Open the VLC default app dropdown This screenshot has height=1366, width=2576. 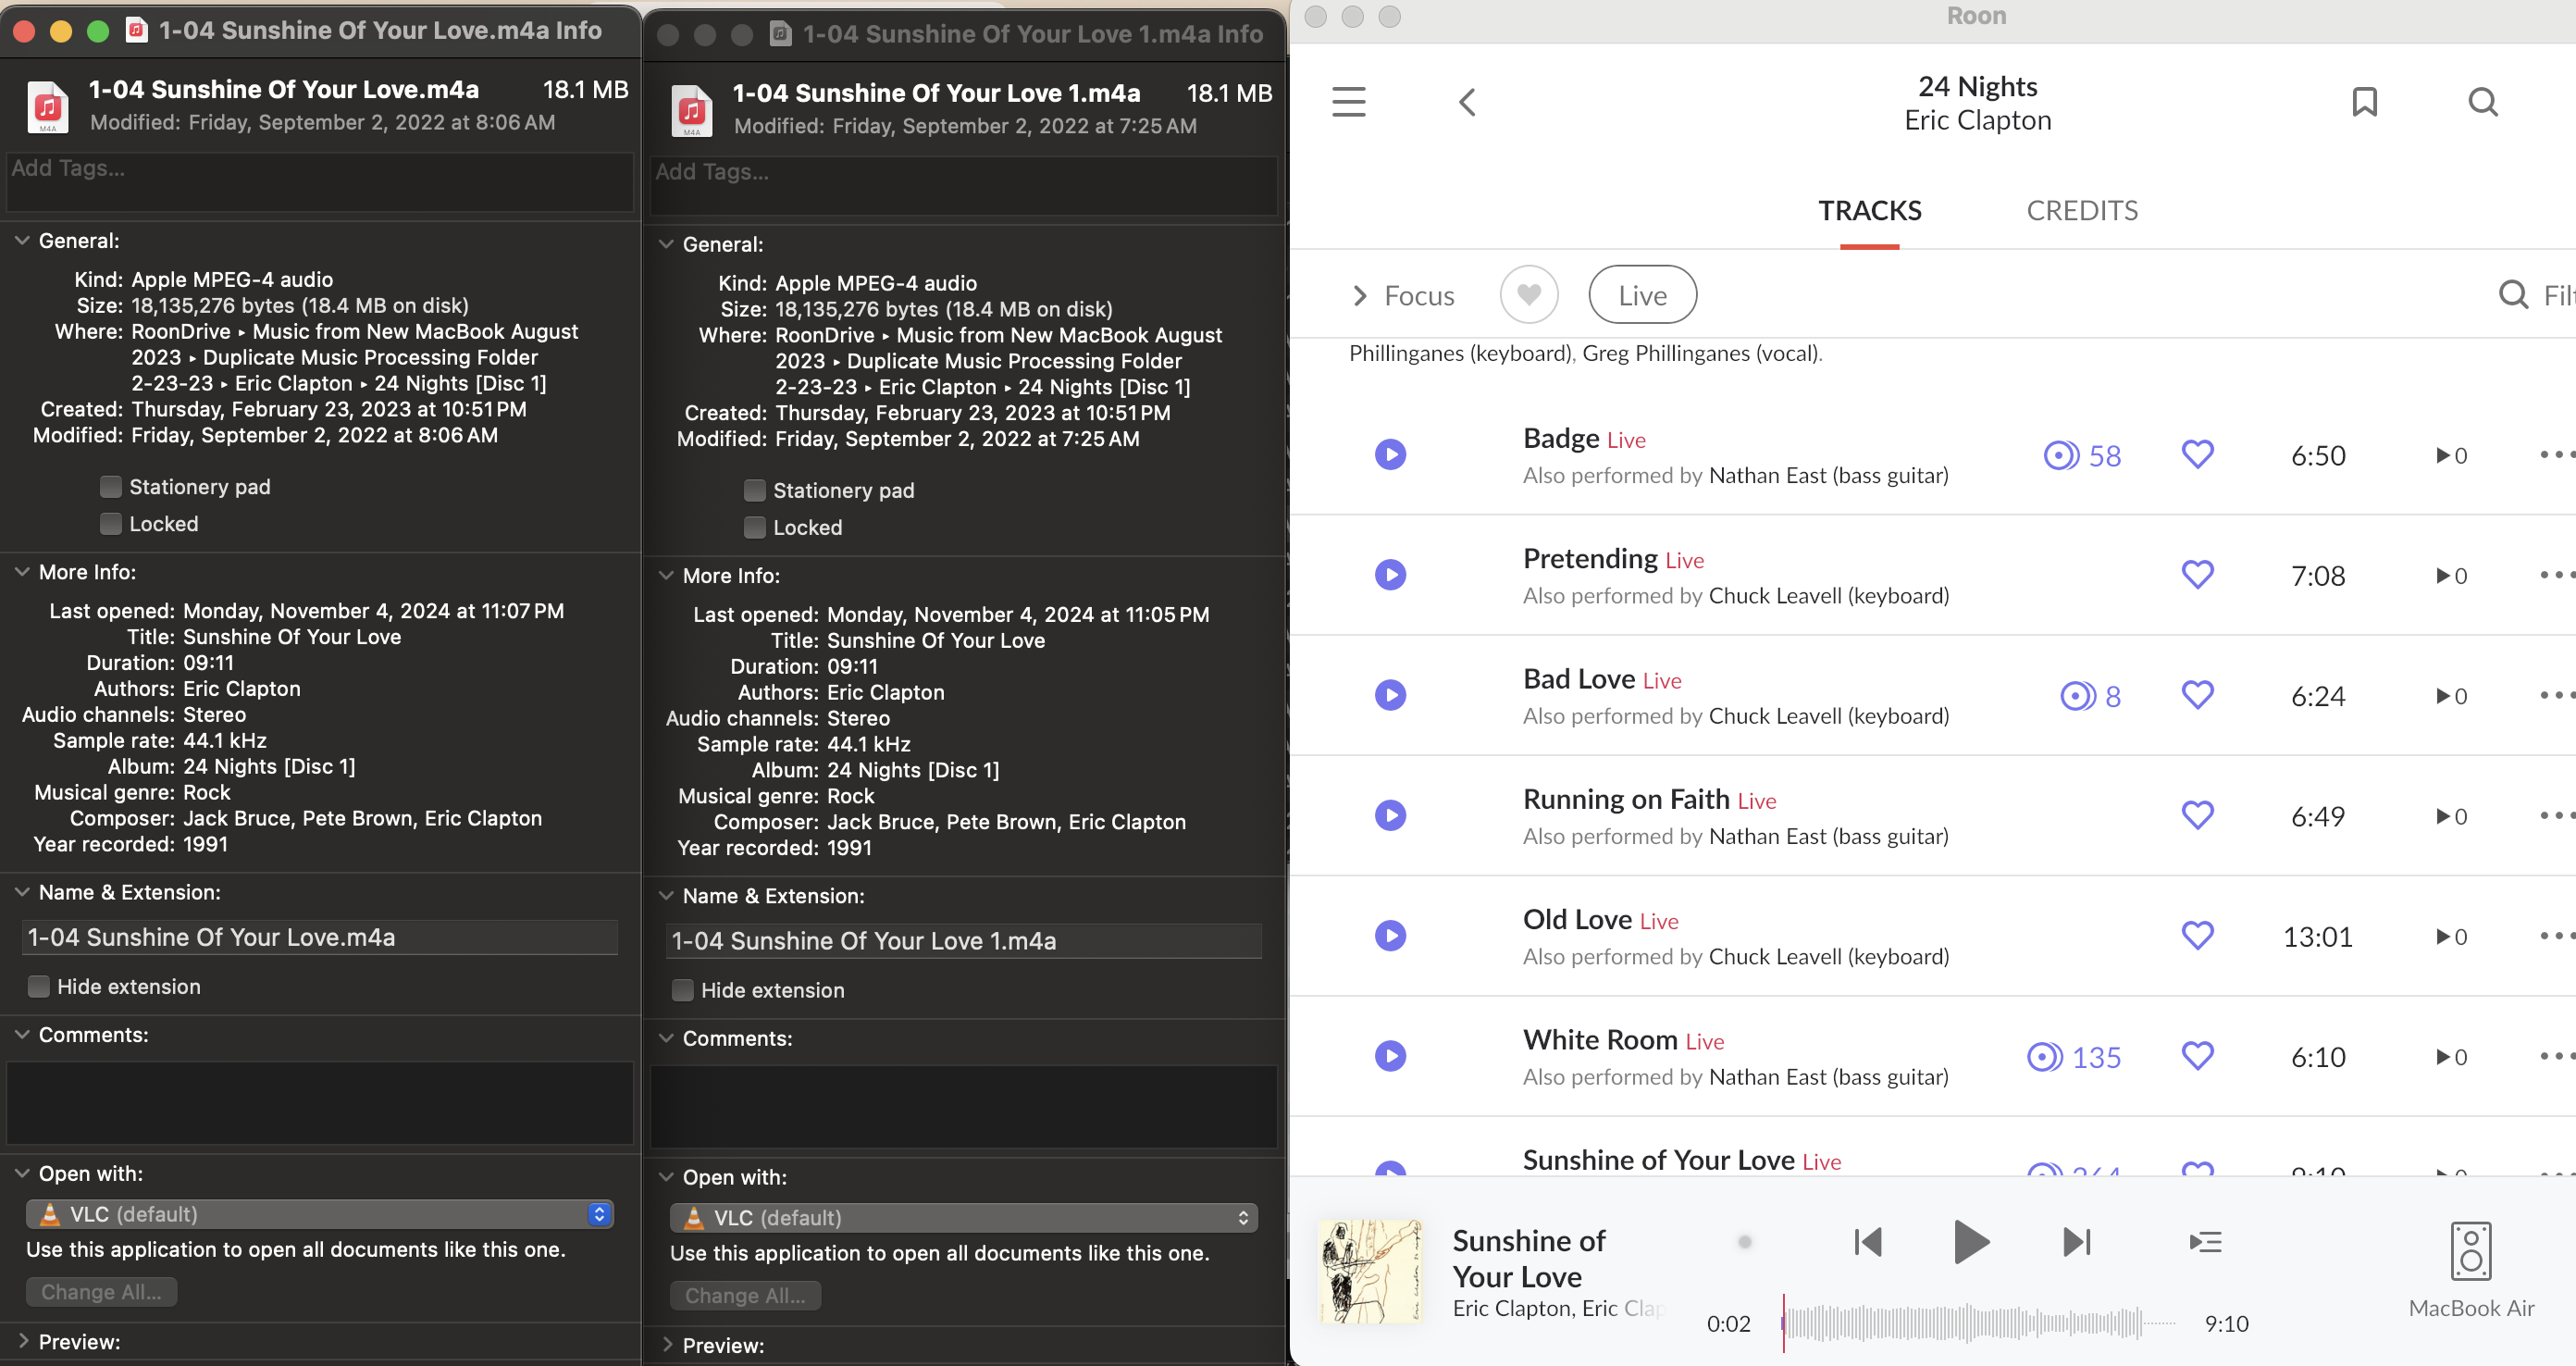[319, 1214]
